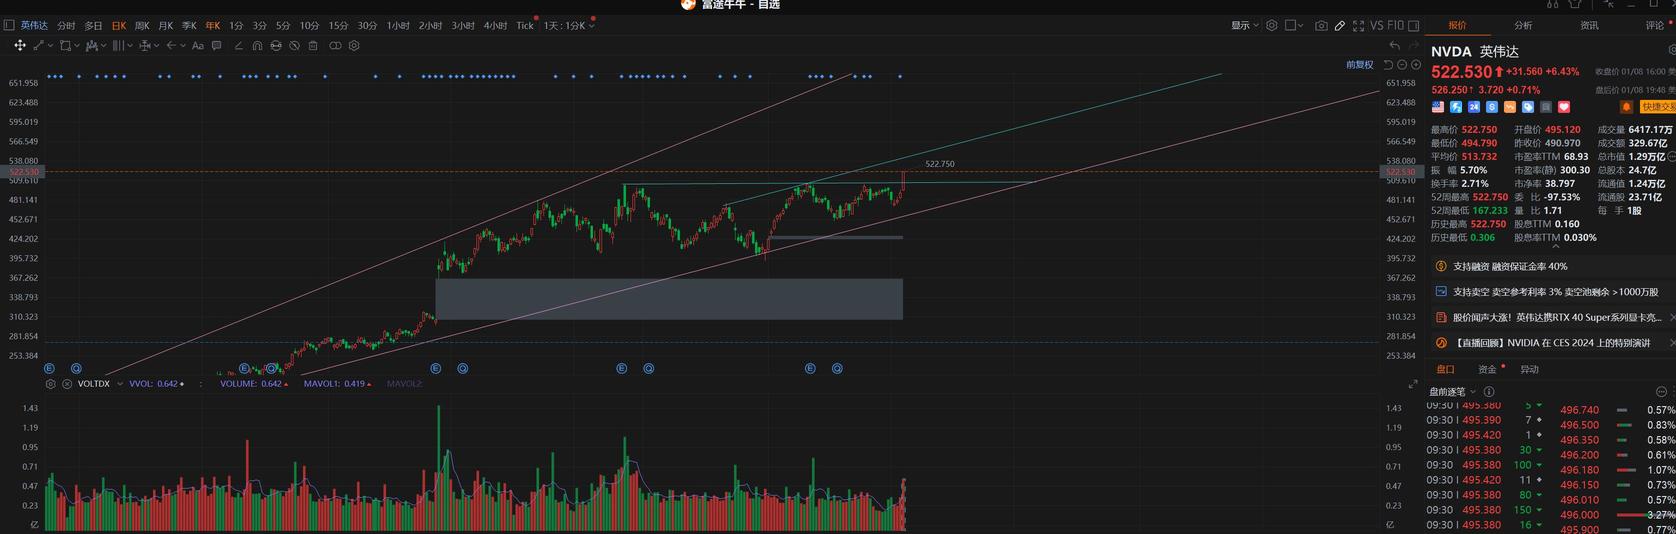
Task: Select the rectangle shape drawing tool
Action: coord(65,45)
